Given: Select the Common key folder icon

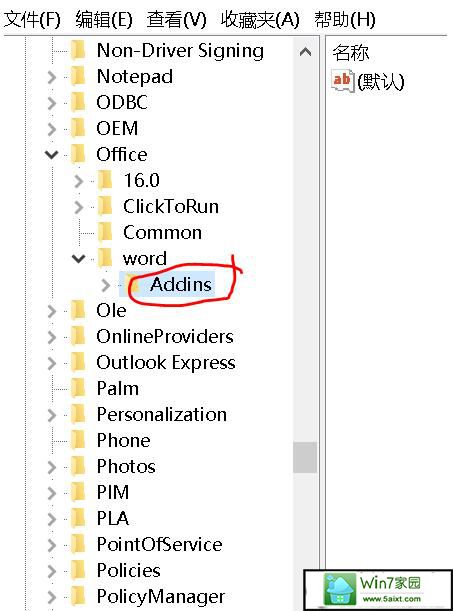Looking at the screenshot, I should [x=105, y=233].
